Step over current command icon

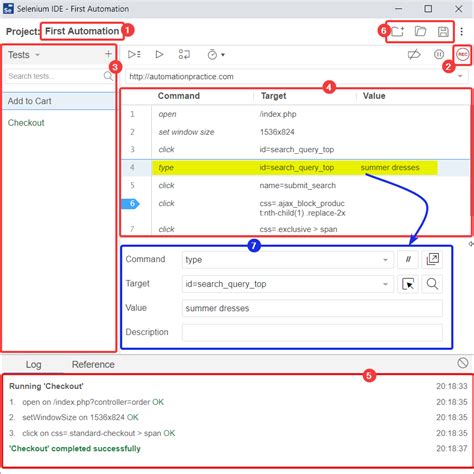[x=184, y=54]
